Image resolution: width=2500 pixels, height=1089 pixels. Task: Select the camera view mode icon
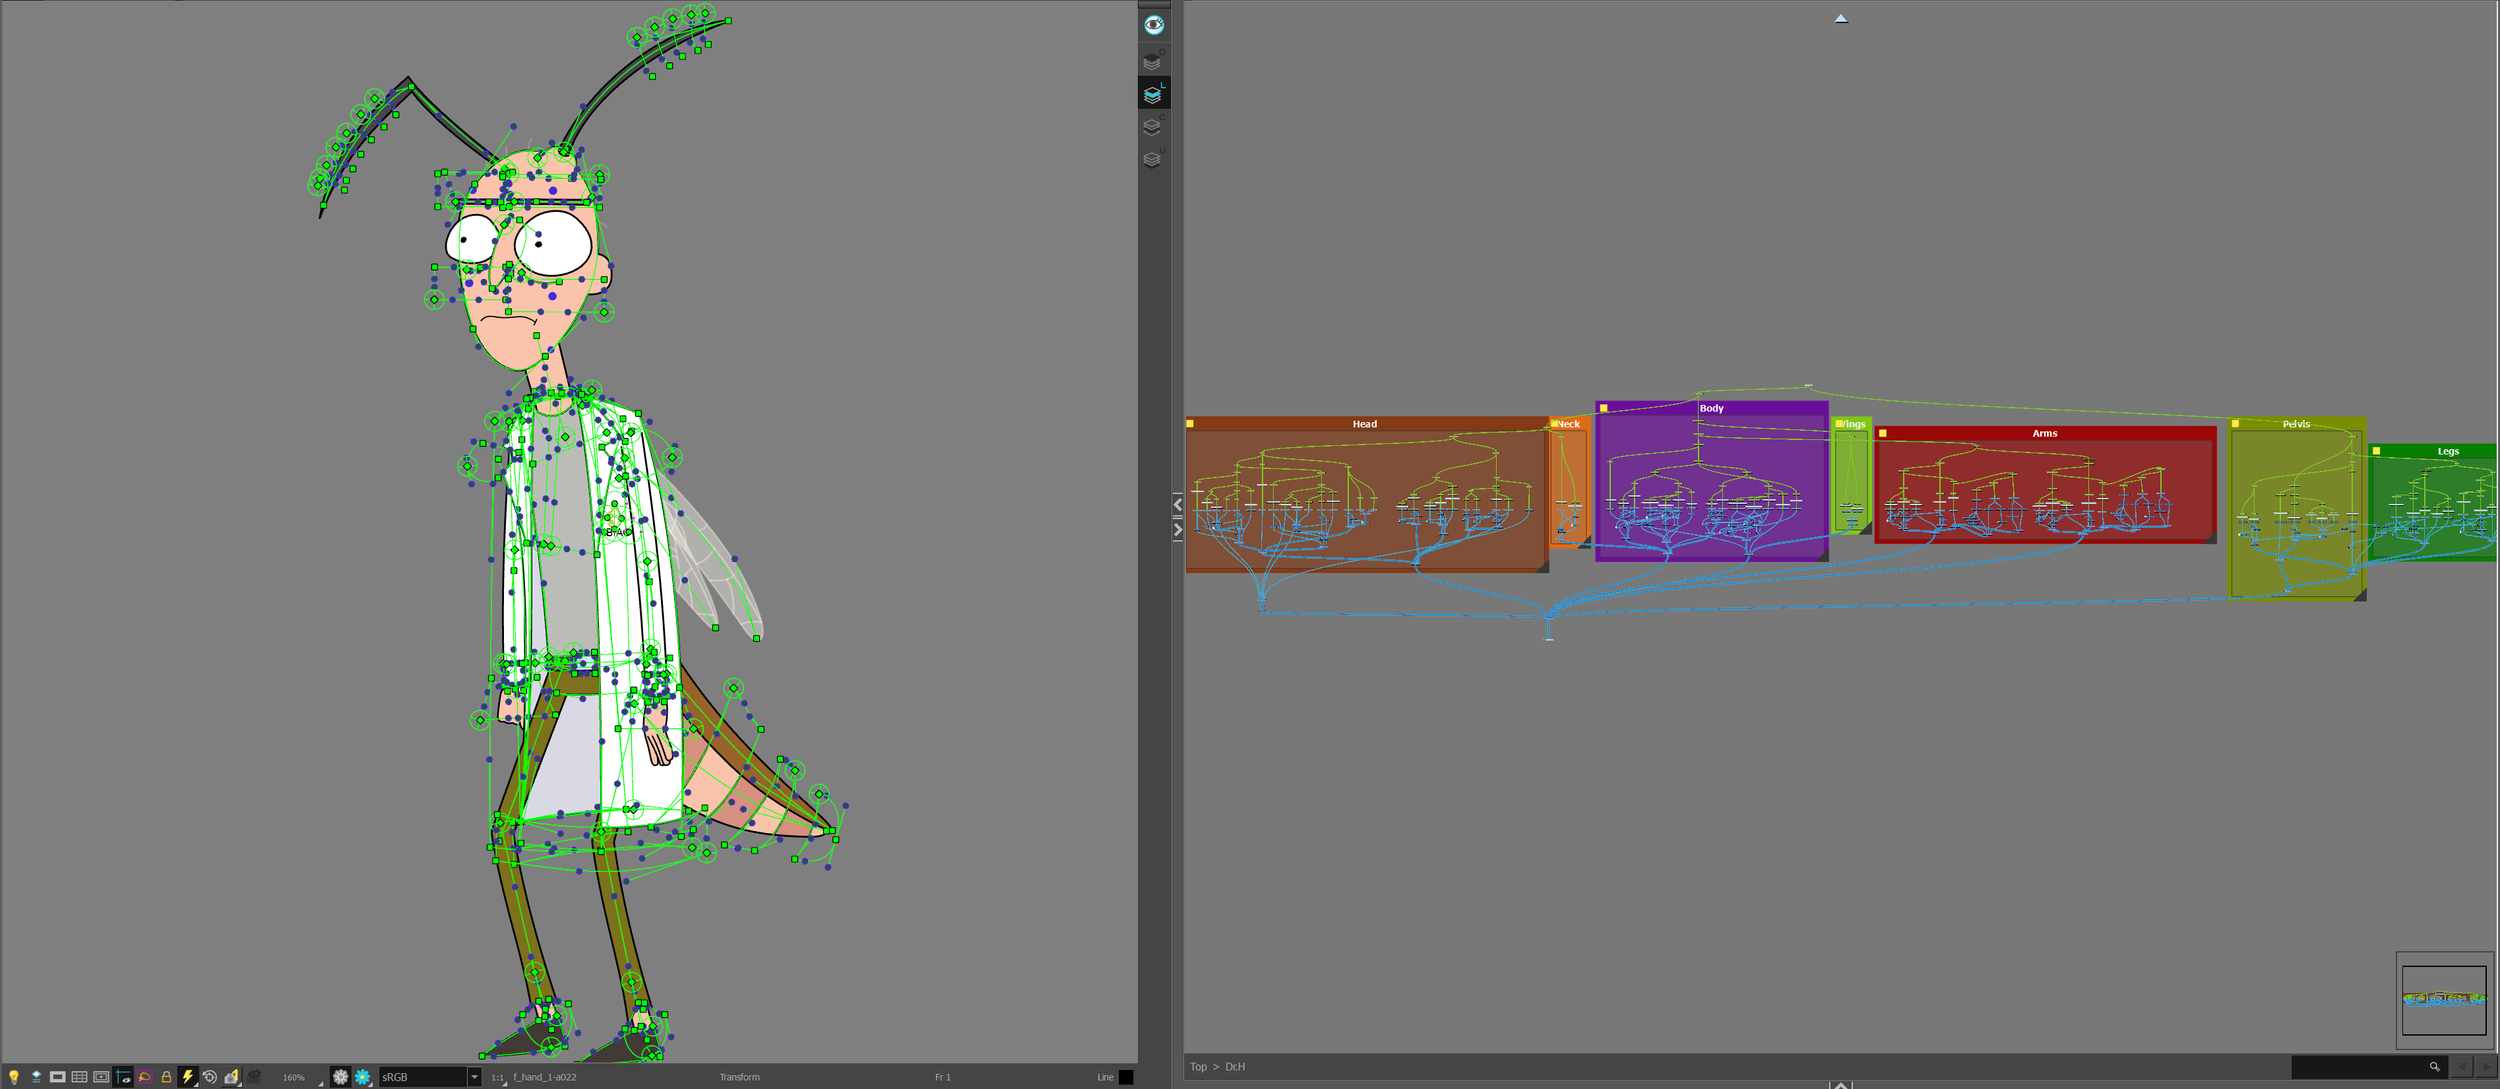[x=232, y=1077]
